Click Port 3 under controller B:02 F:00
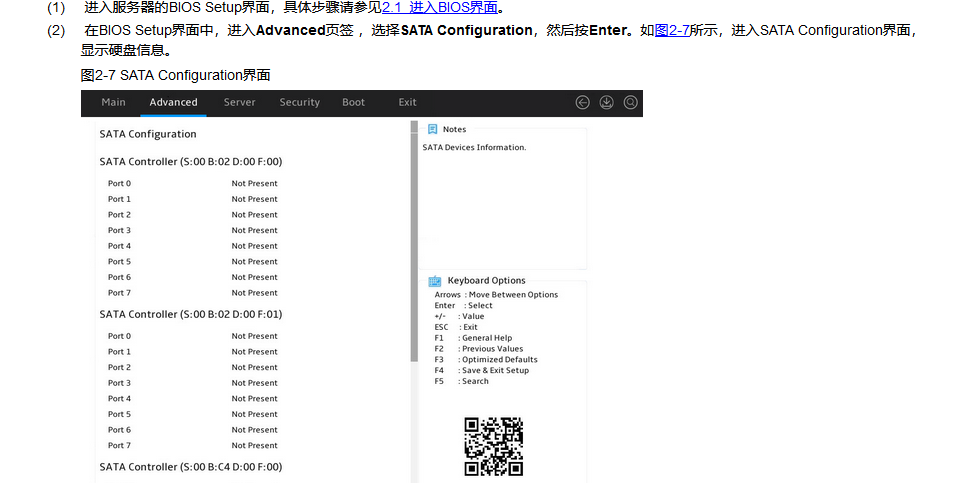This screenshot has width=962, height=501. (119, 230)
